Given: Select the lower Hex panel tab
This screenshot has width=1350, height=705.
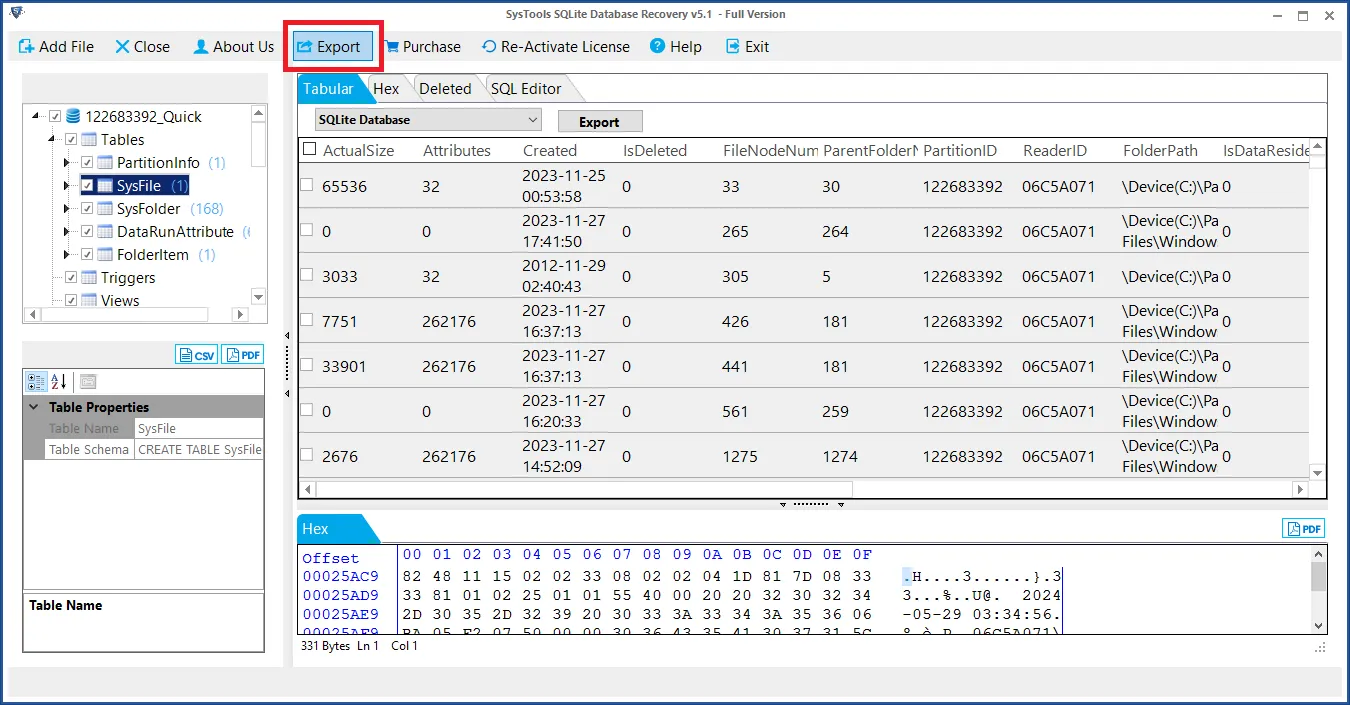Looking at the screenshot, I should tap(330, 528).
